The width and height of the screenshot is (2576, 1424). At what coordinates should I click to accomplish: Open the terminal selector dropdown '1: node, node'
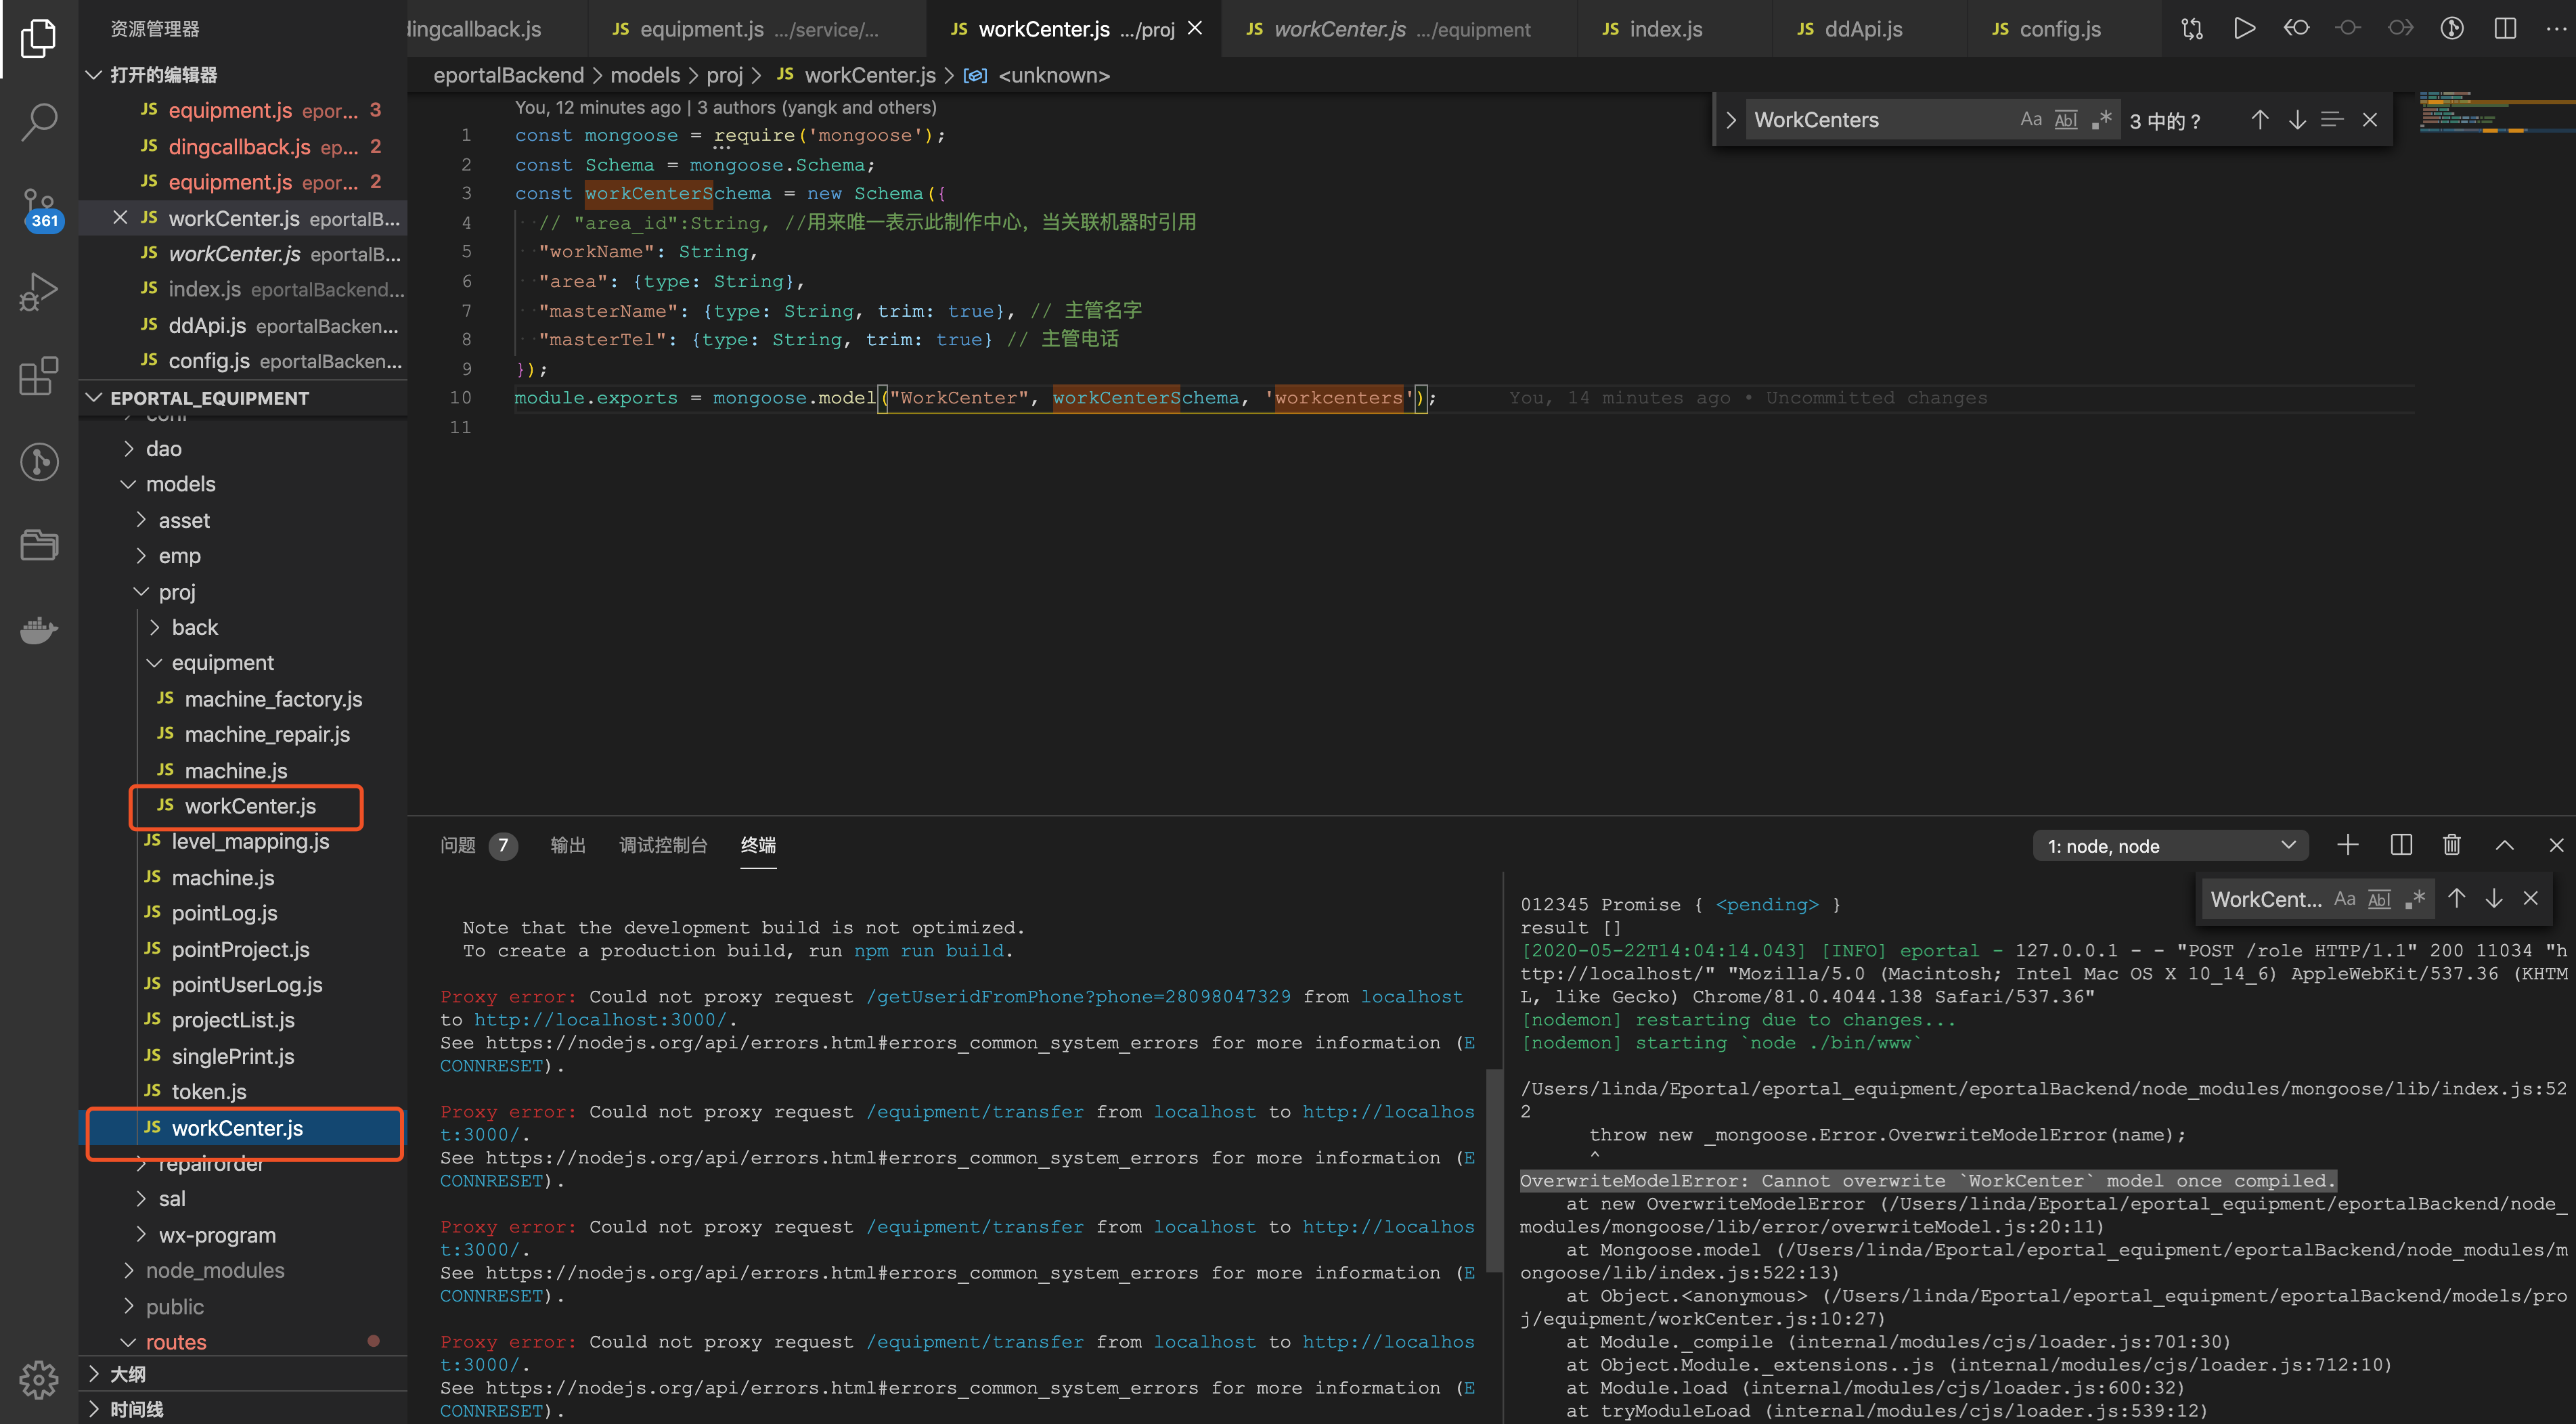coord(2170,846)
